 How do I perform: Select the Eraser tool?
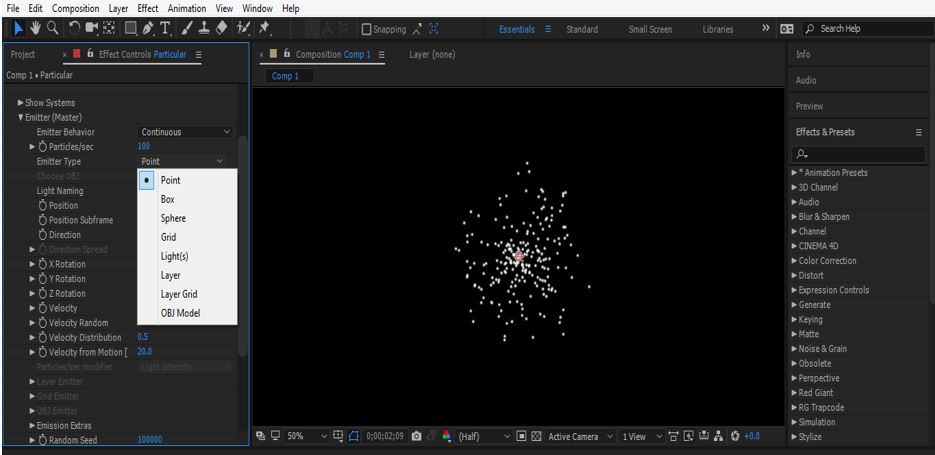pyautogui.click(x=221, y=28)
